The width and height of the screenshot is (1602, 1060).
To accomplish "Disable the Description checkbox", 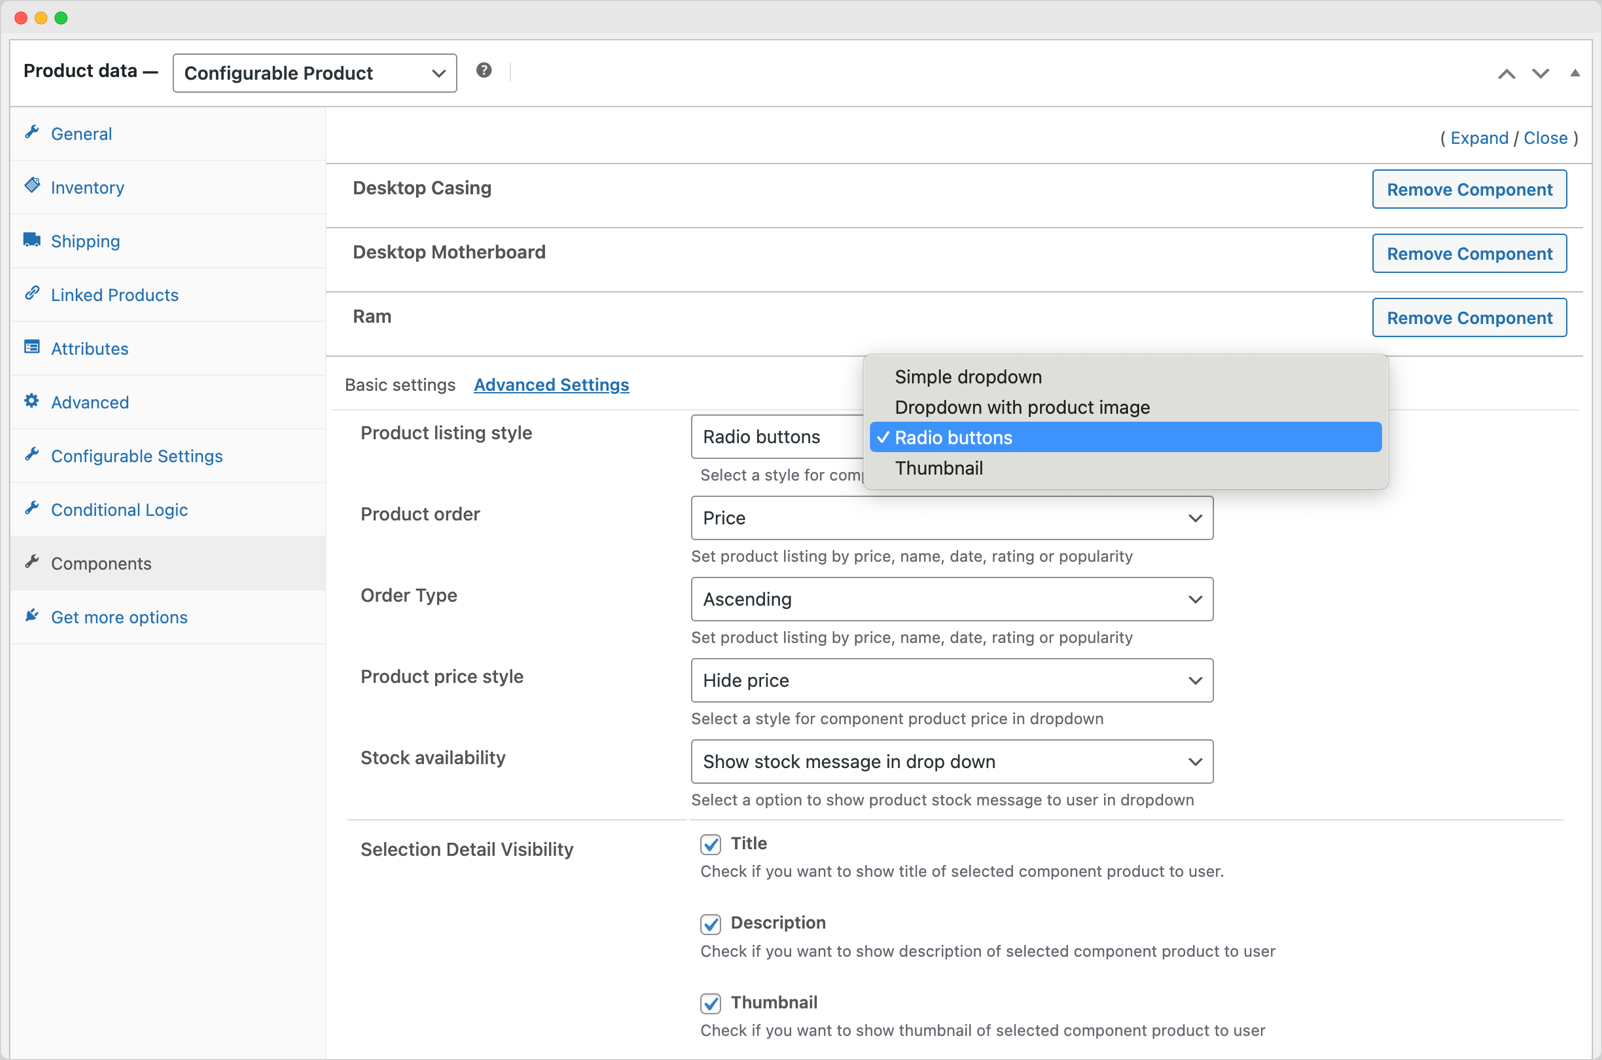I will [x=710, y=924].
